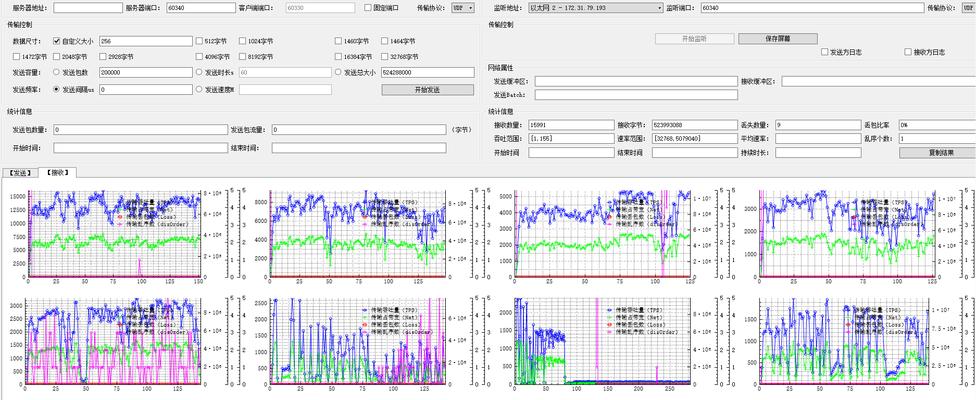Edit the total size field 524288000
This screenshot has width=976, height=400.
(x=428, y=72)
